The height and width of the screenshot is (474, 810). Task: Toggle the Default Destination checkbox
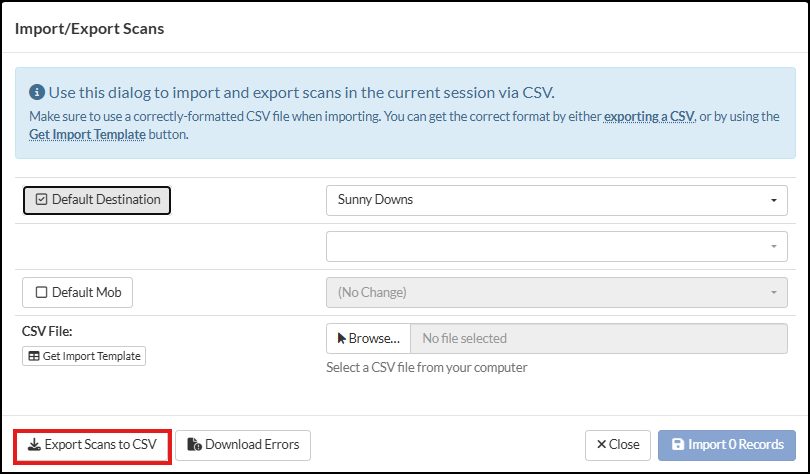41,200
